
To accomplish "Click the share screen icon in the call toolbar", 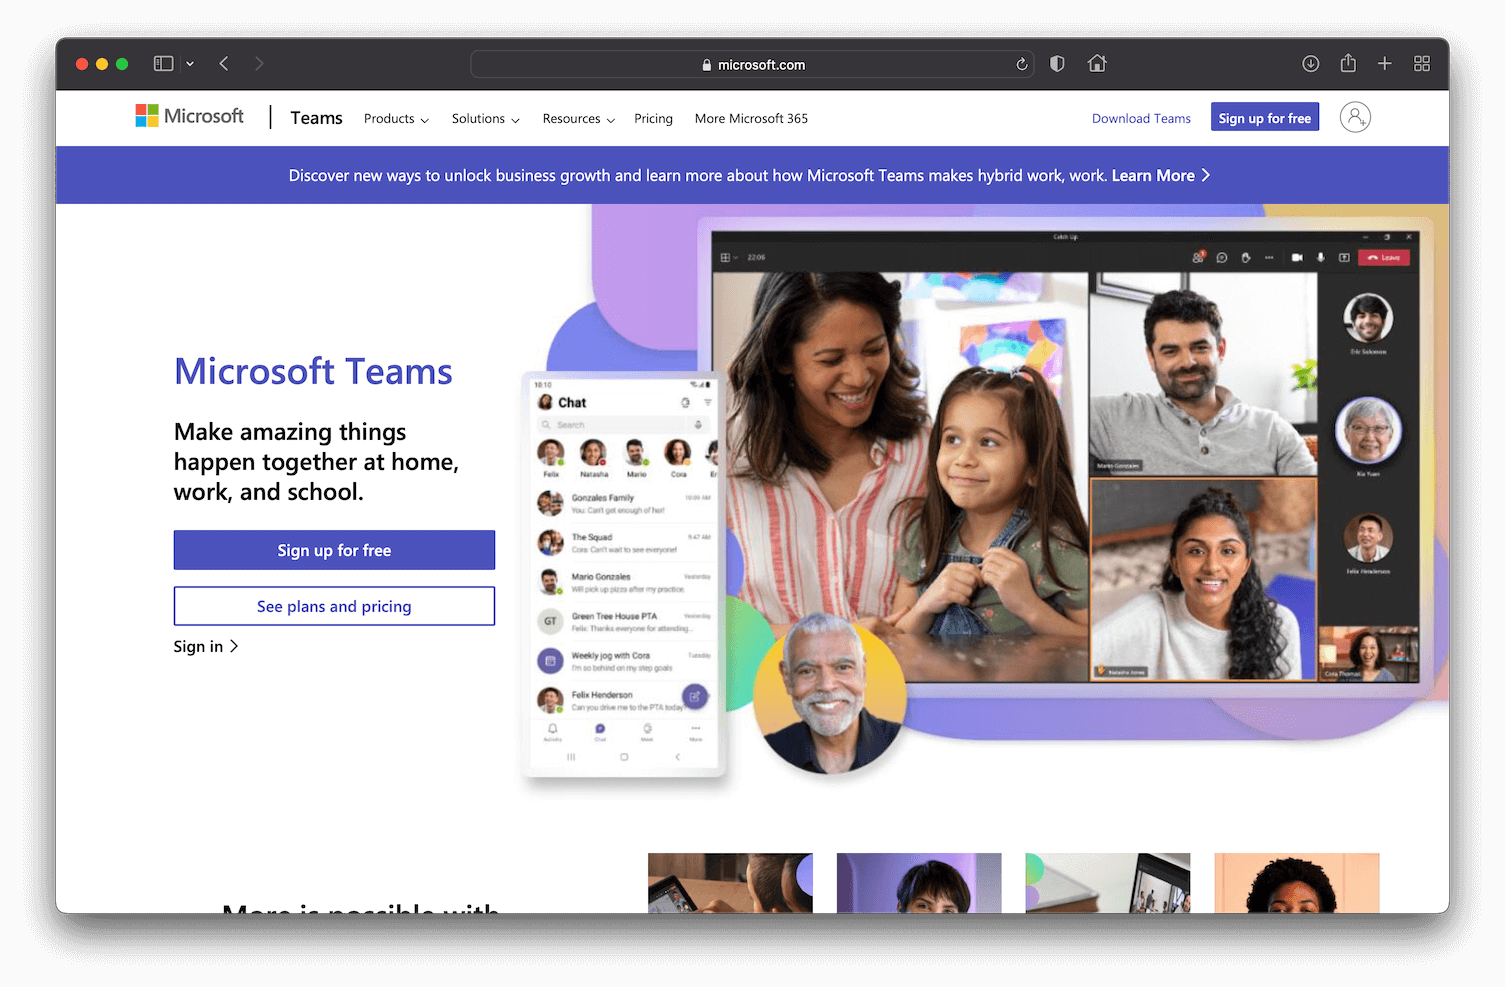I will (x=1345, y=257).
